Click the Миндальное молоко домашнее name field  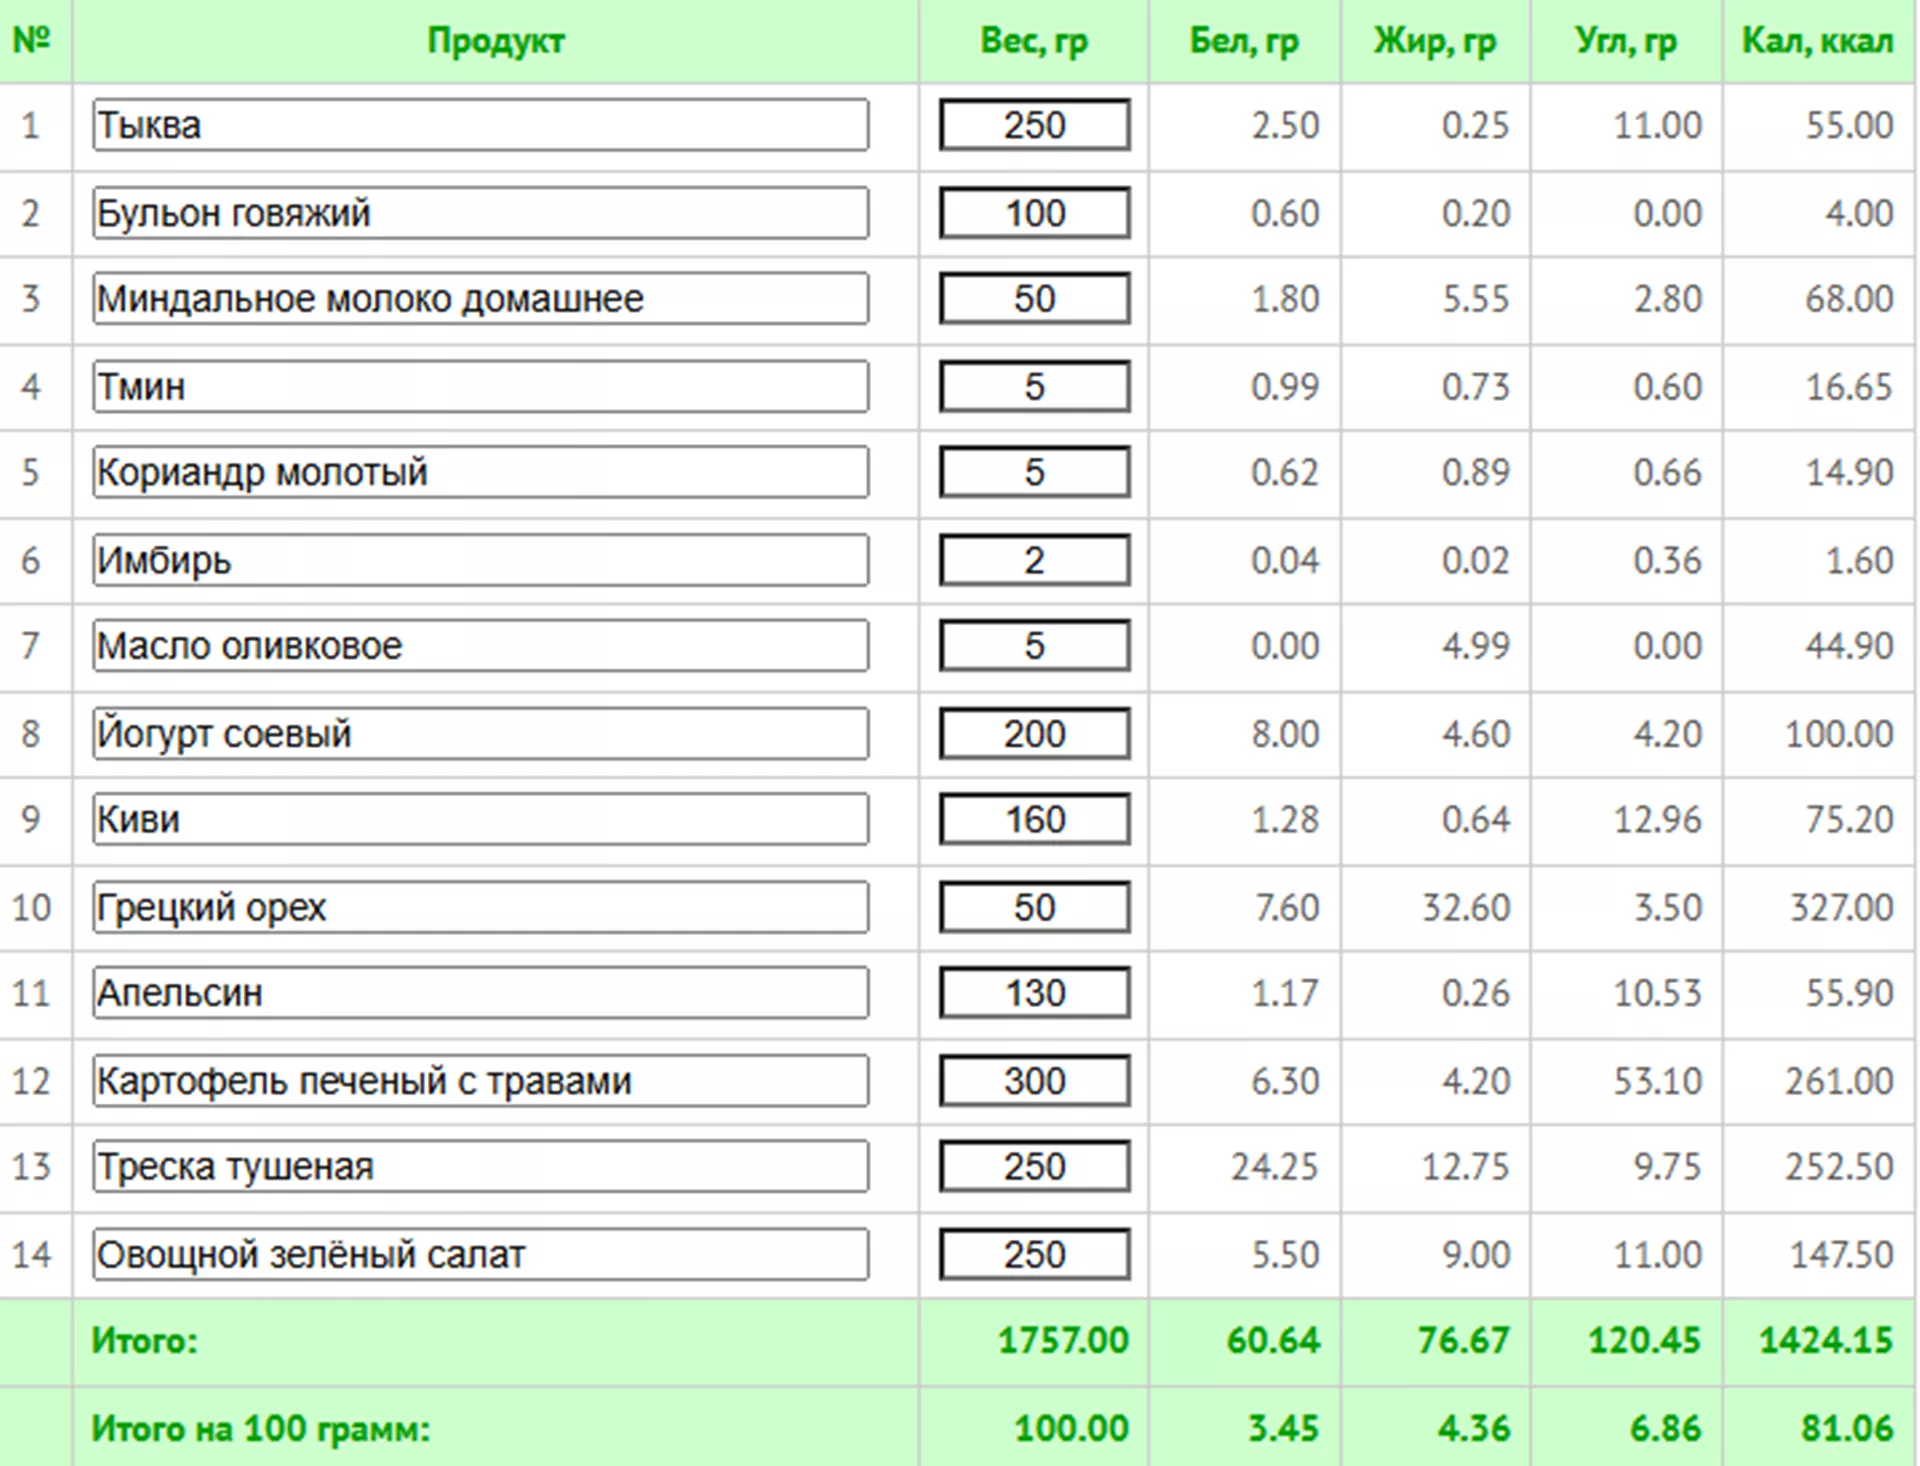point(480,299)
